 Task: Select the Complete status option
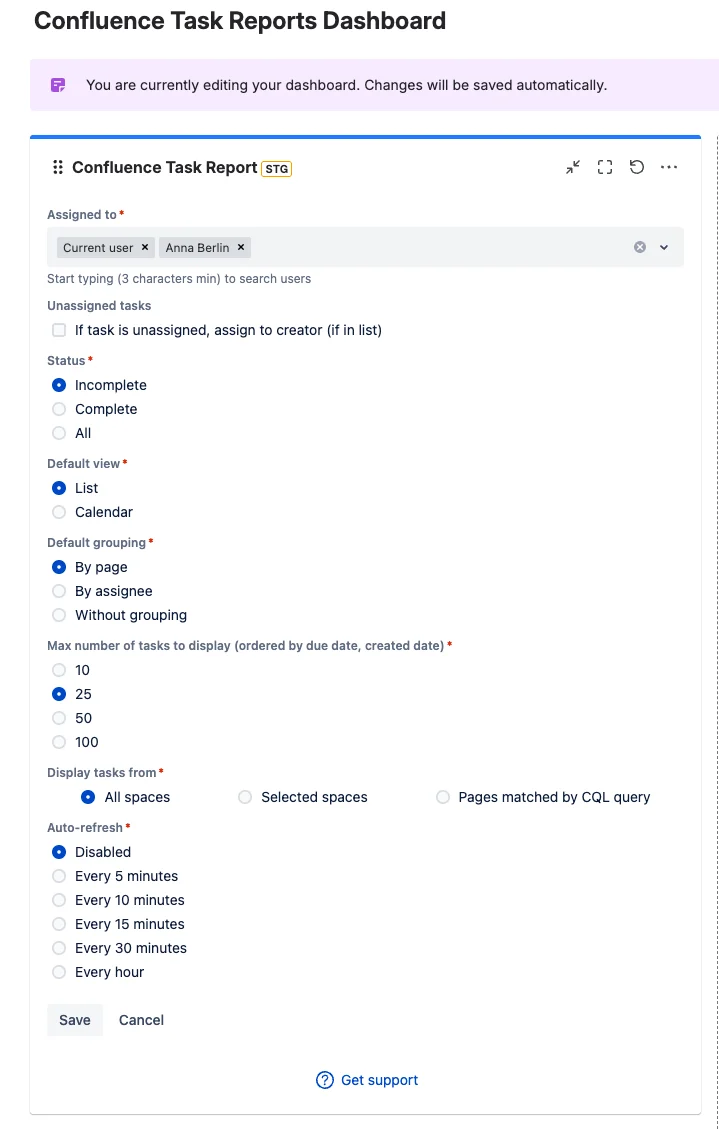[59, 409]
